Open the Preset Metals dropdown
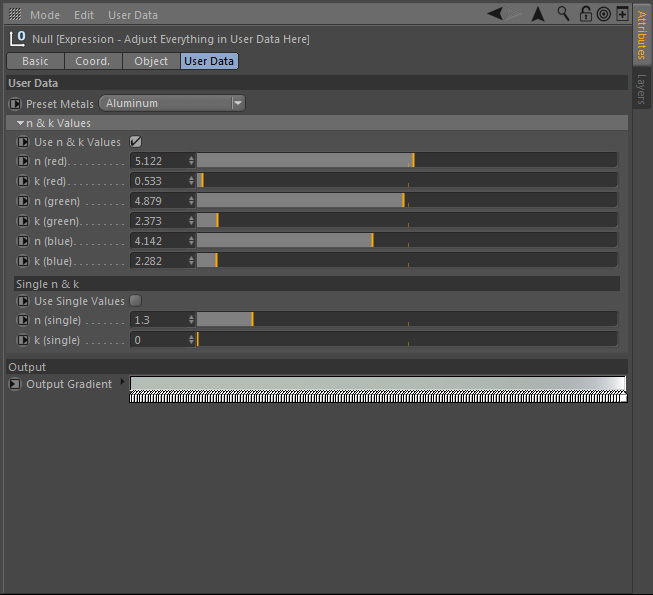Screen dimensions: 653x595 point(172,103)
